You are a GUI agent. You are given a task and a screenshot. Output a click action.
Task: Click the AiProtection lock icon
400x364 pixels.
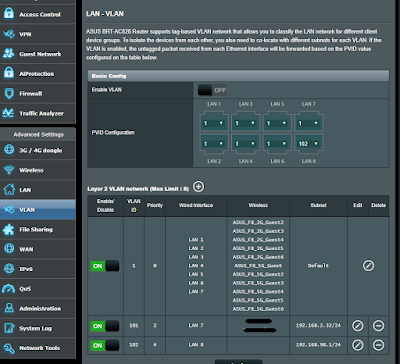coord(9,73)
